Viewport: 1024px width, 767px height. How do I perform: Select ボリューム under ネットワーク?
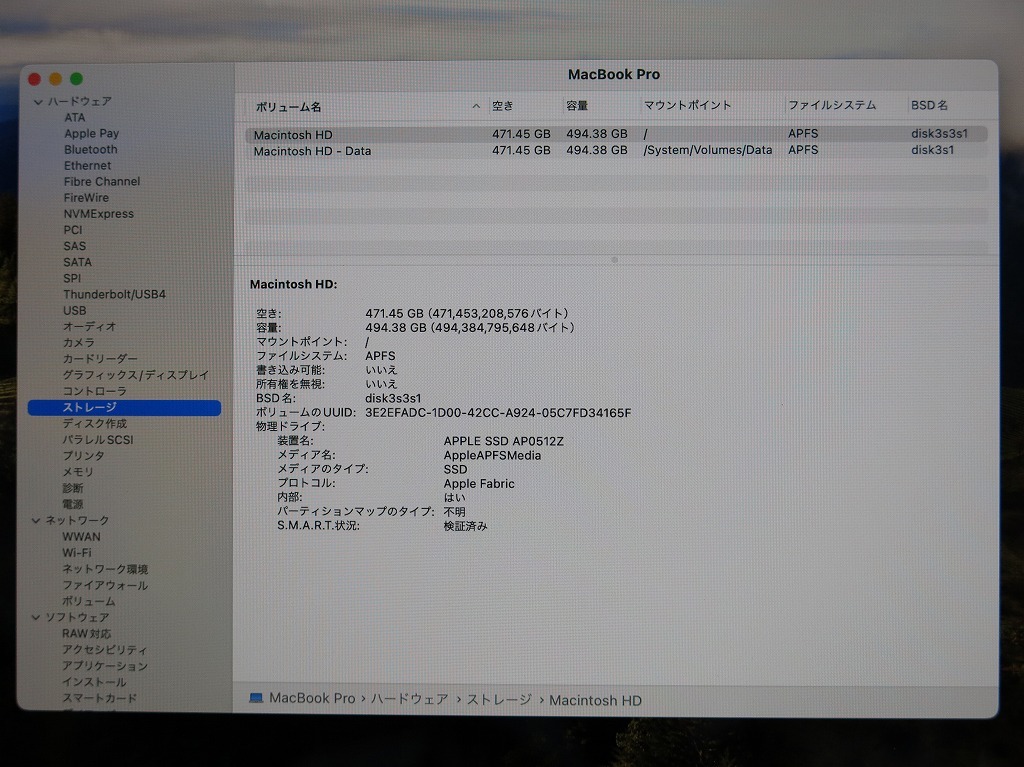pos(88,602)
